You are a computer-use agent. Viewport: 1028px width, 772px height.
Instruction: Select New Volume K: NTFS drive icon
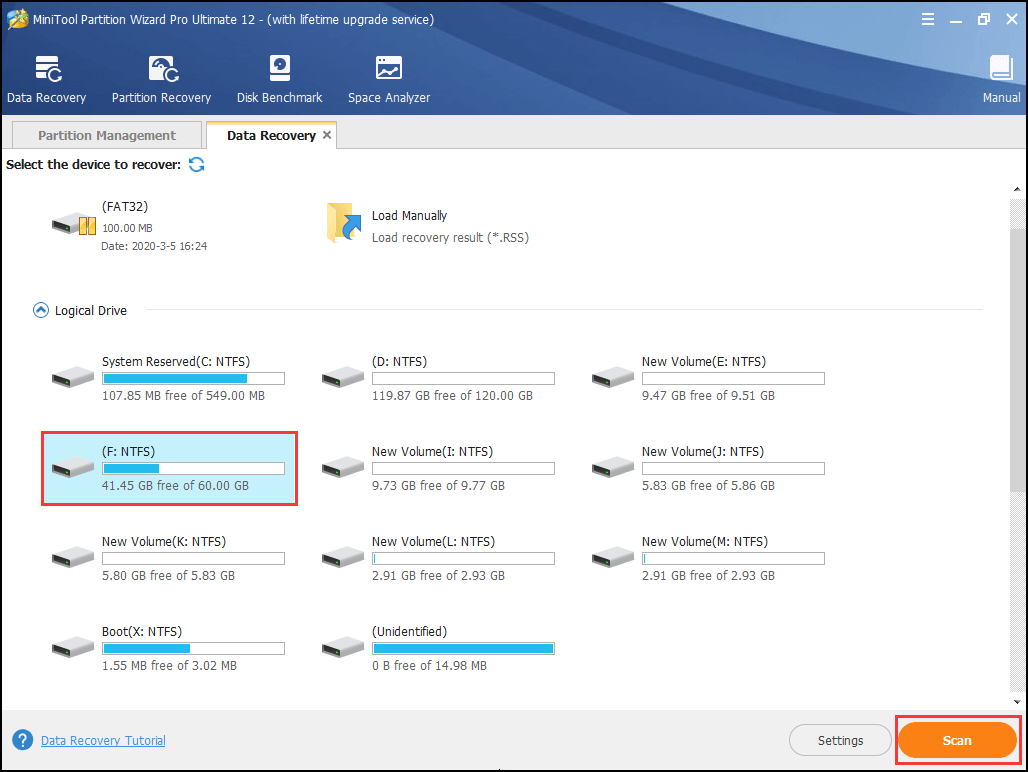click(73, 556)
